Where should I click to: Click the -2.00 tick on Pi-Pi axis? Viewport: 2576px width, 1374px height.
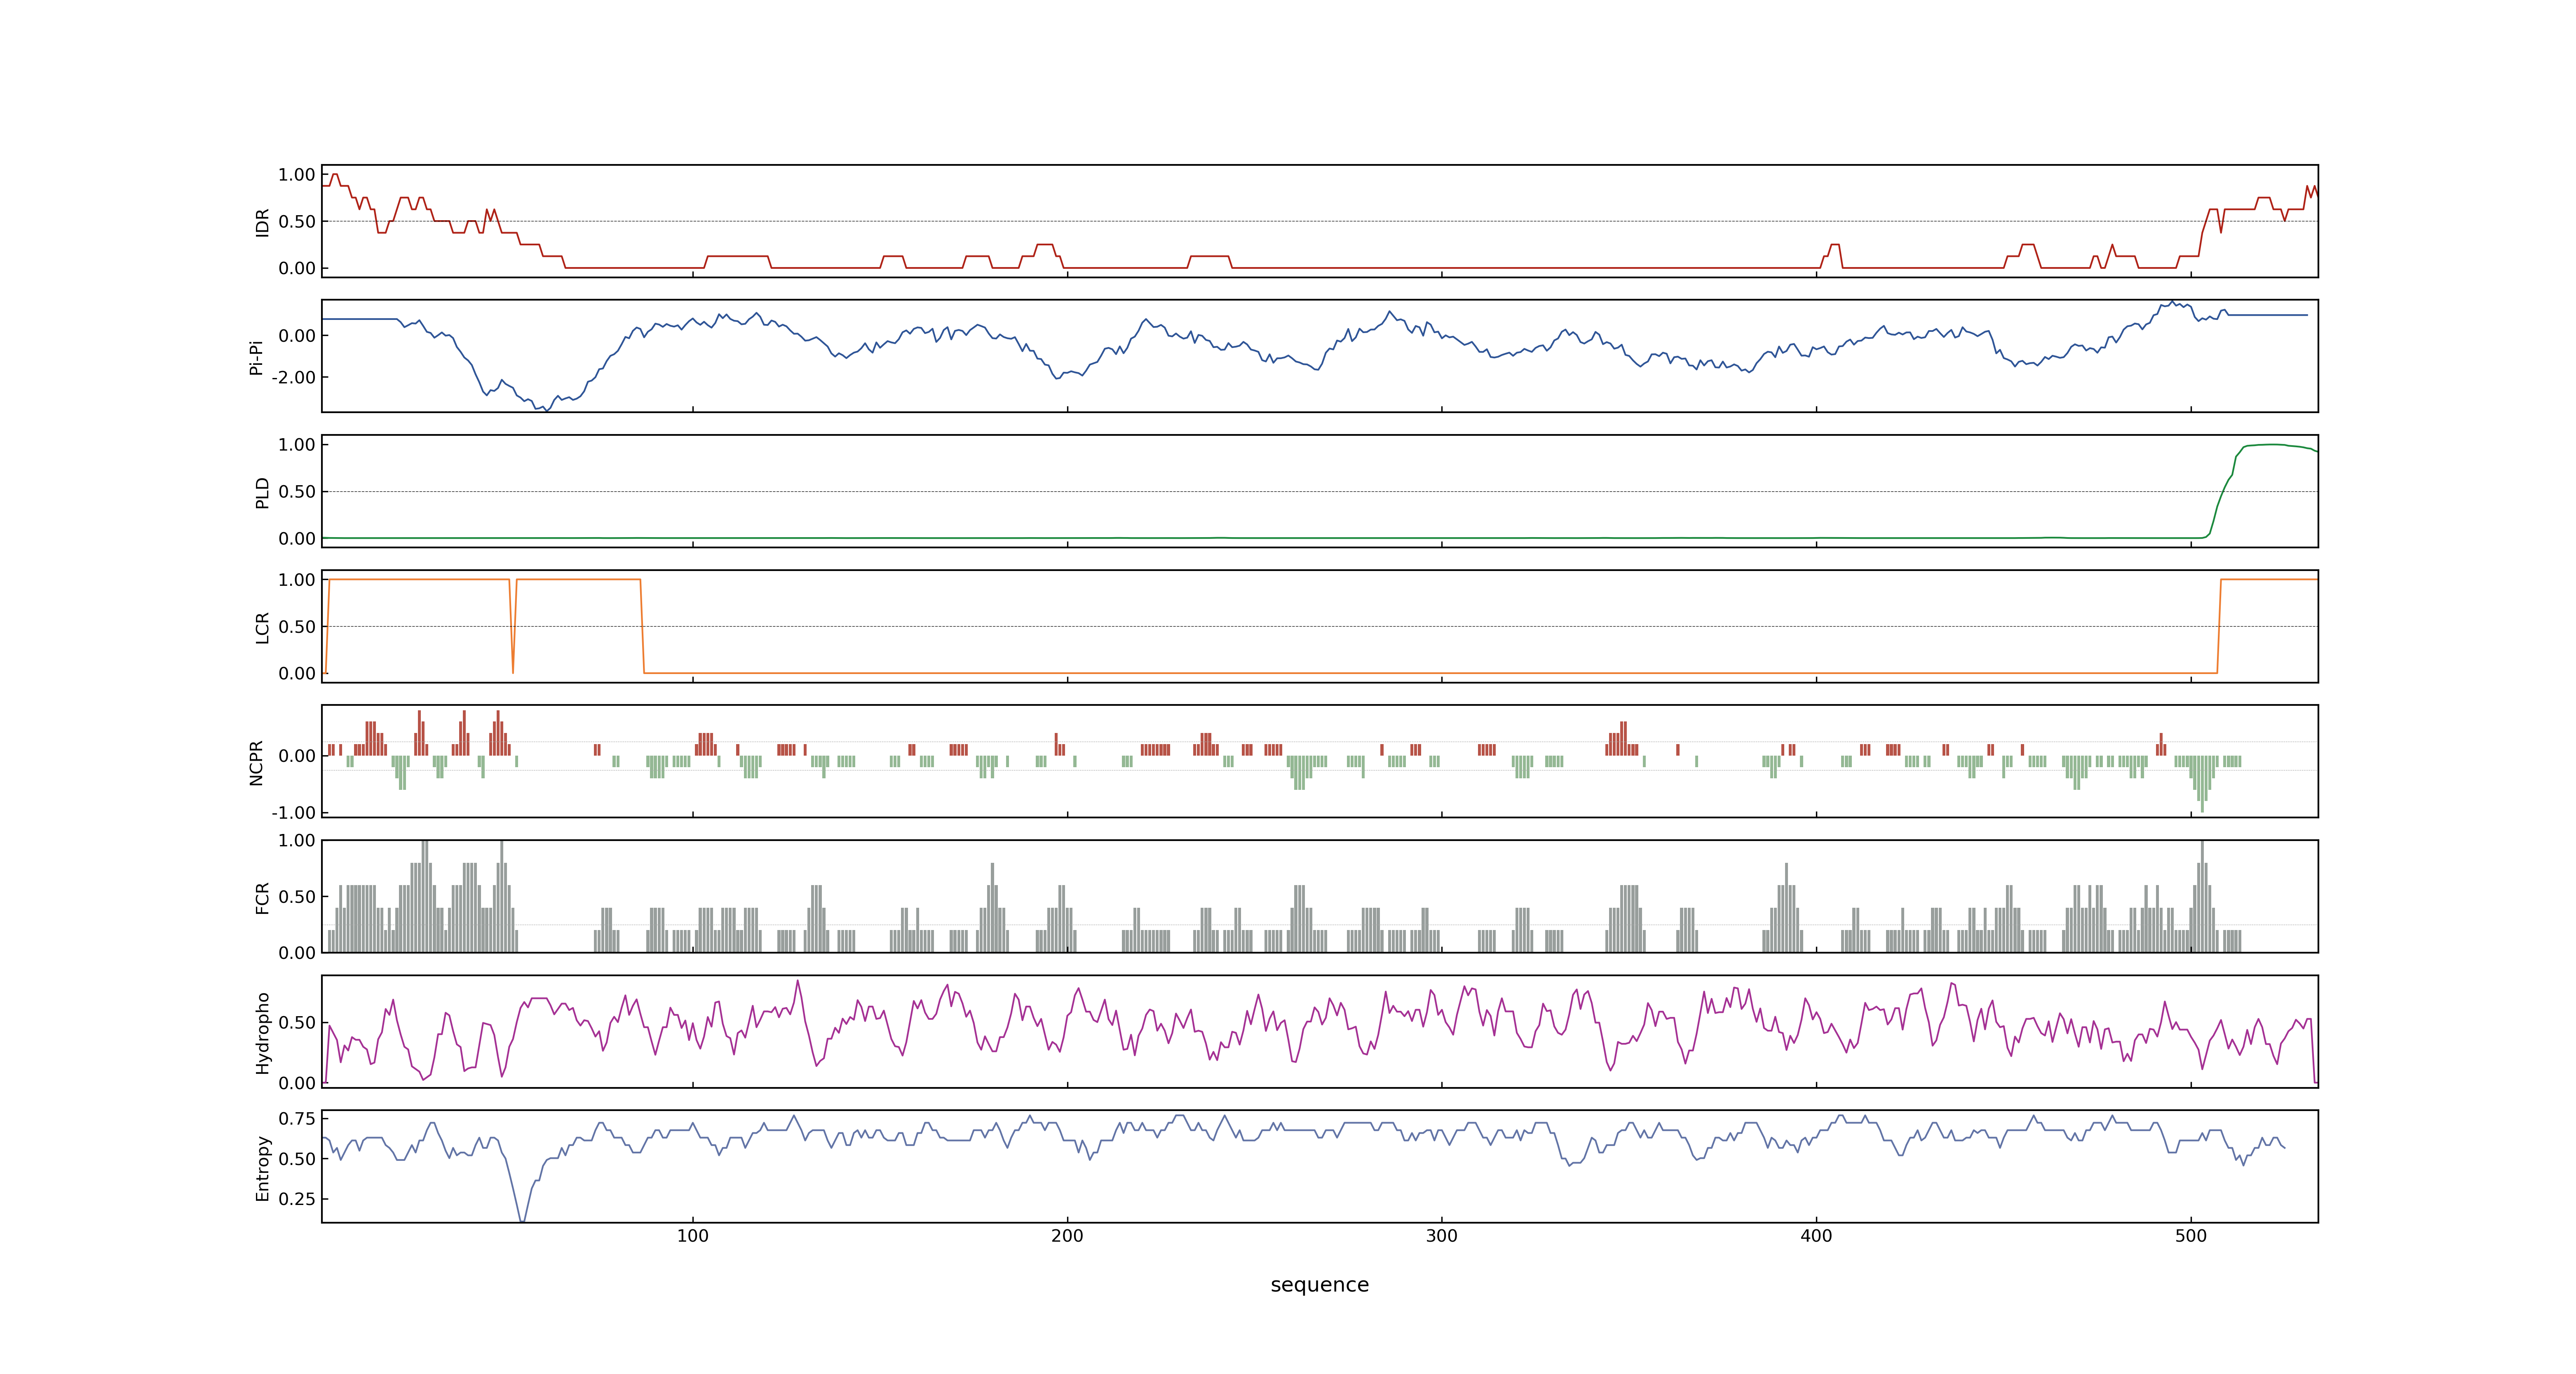(x=293, y=378)
